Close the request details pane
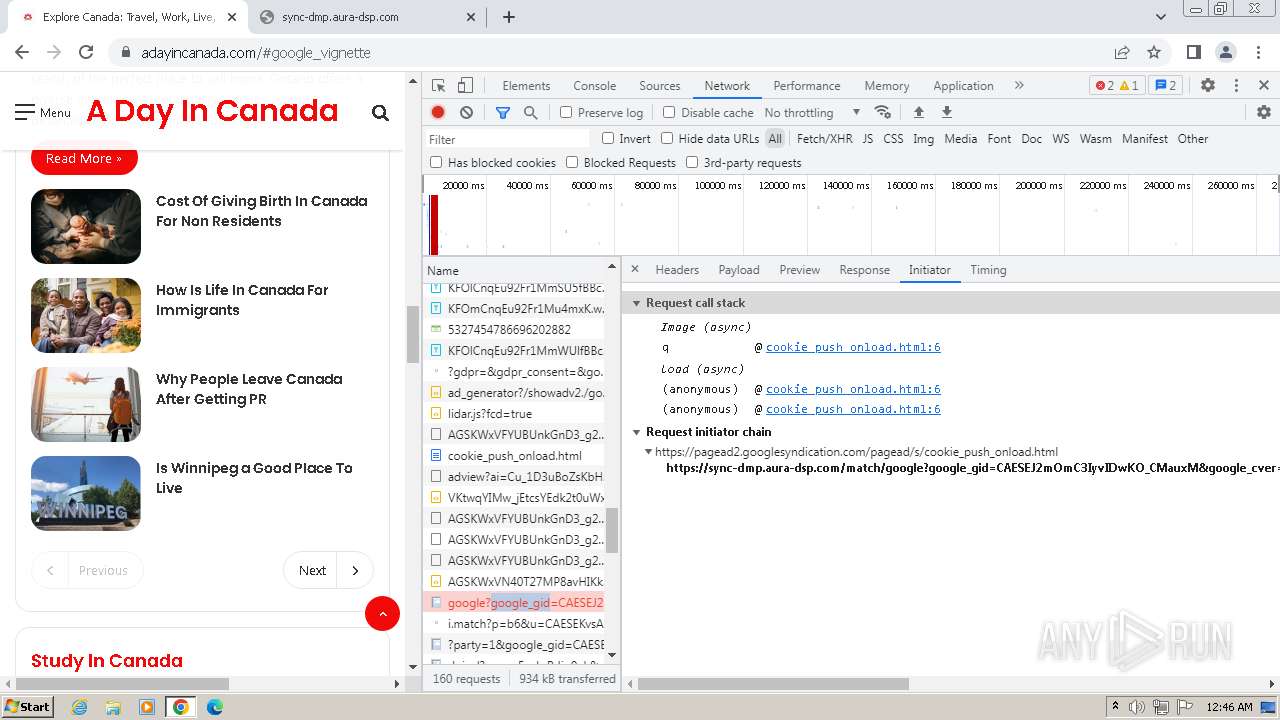The image size is (1280, 720). click(634, 270)
